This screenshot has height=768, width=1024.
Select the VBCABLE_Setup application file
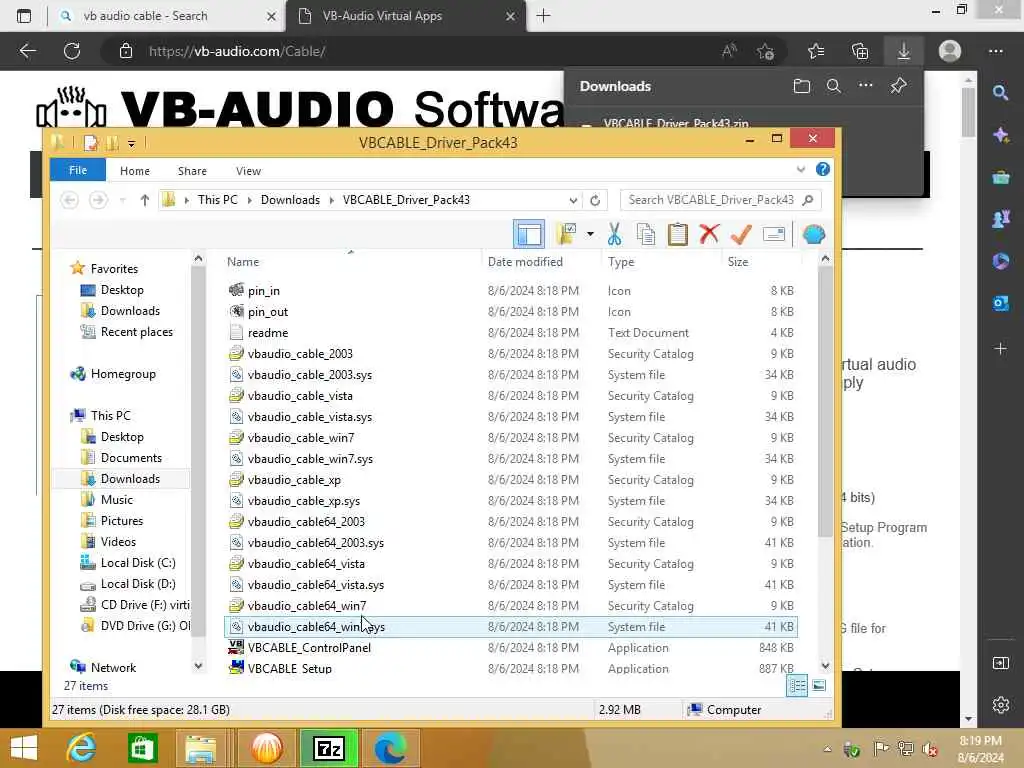509,668
